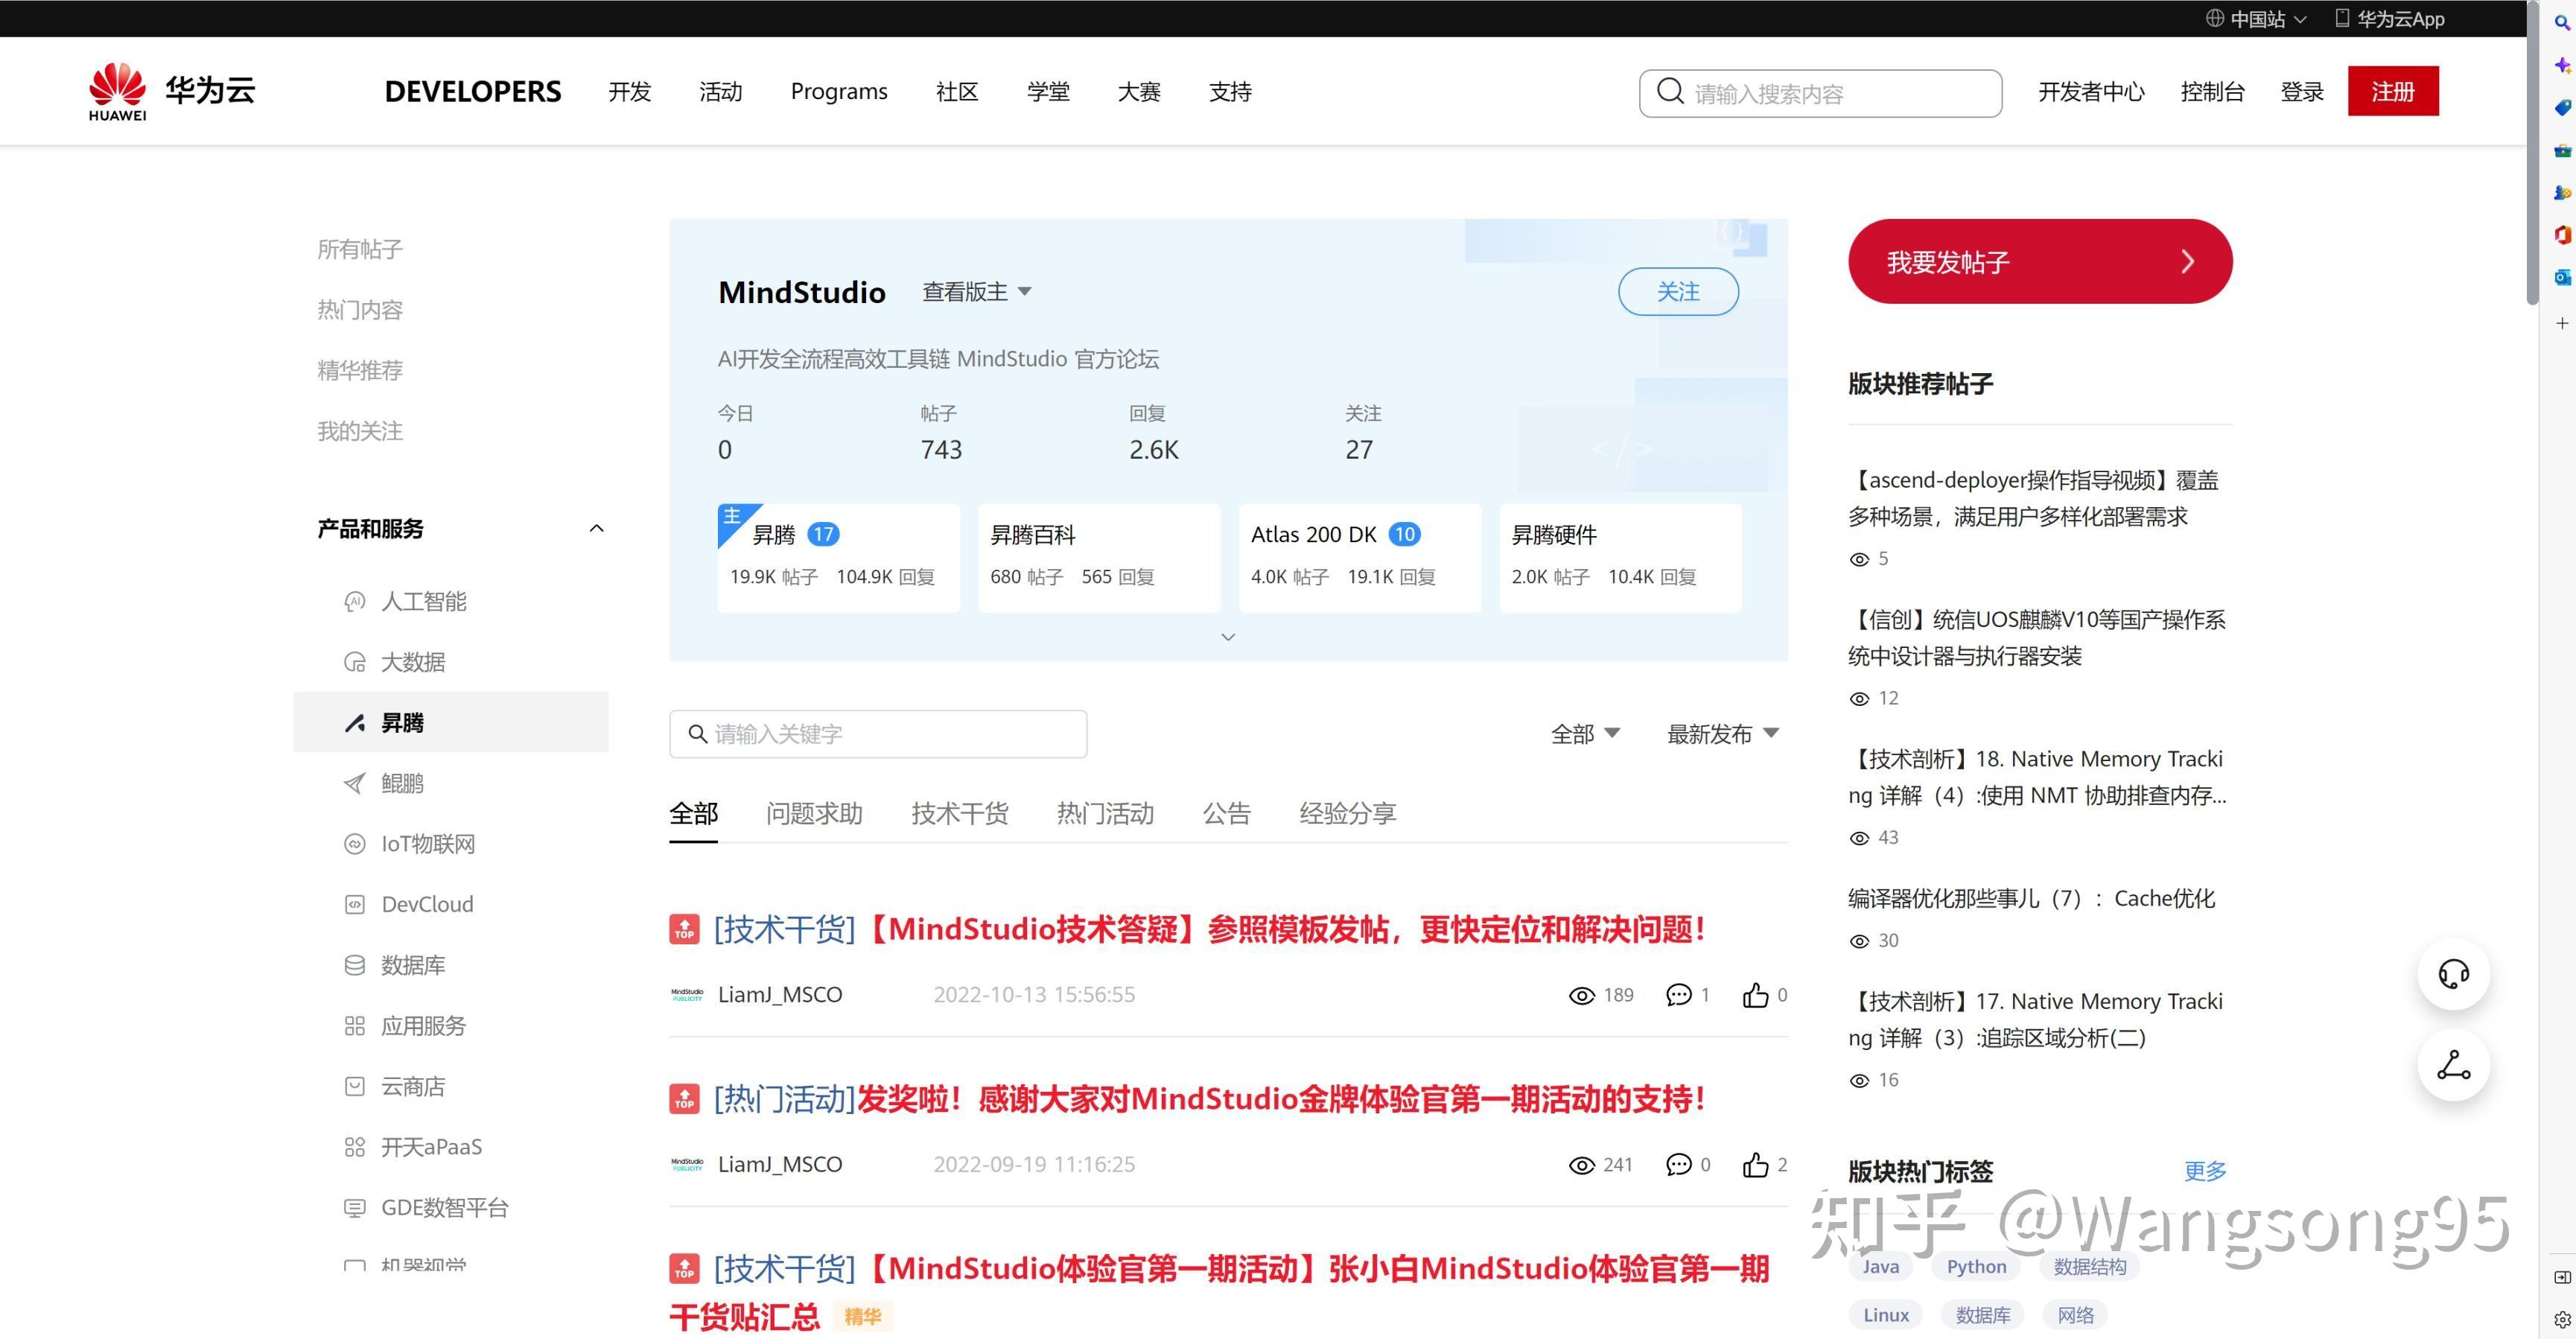The image size is (2576, 1339).
Task: Click the 请输入关键字 search input field
Action: point(878,733)
